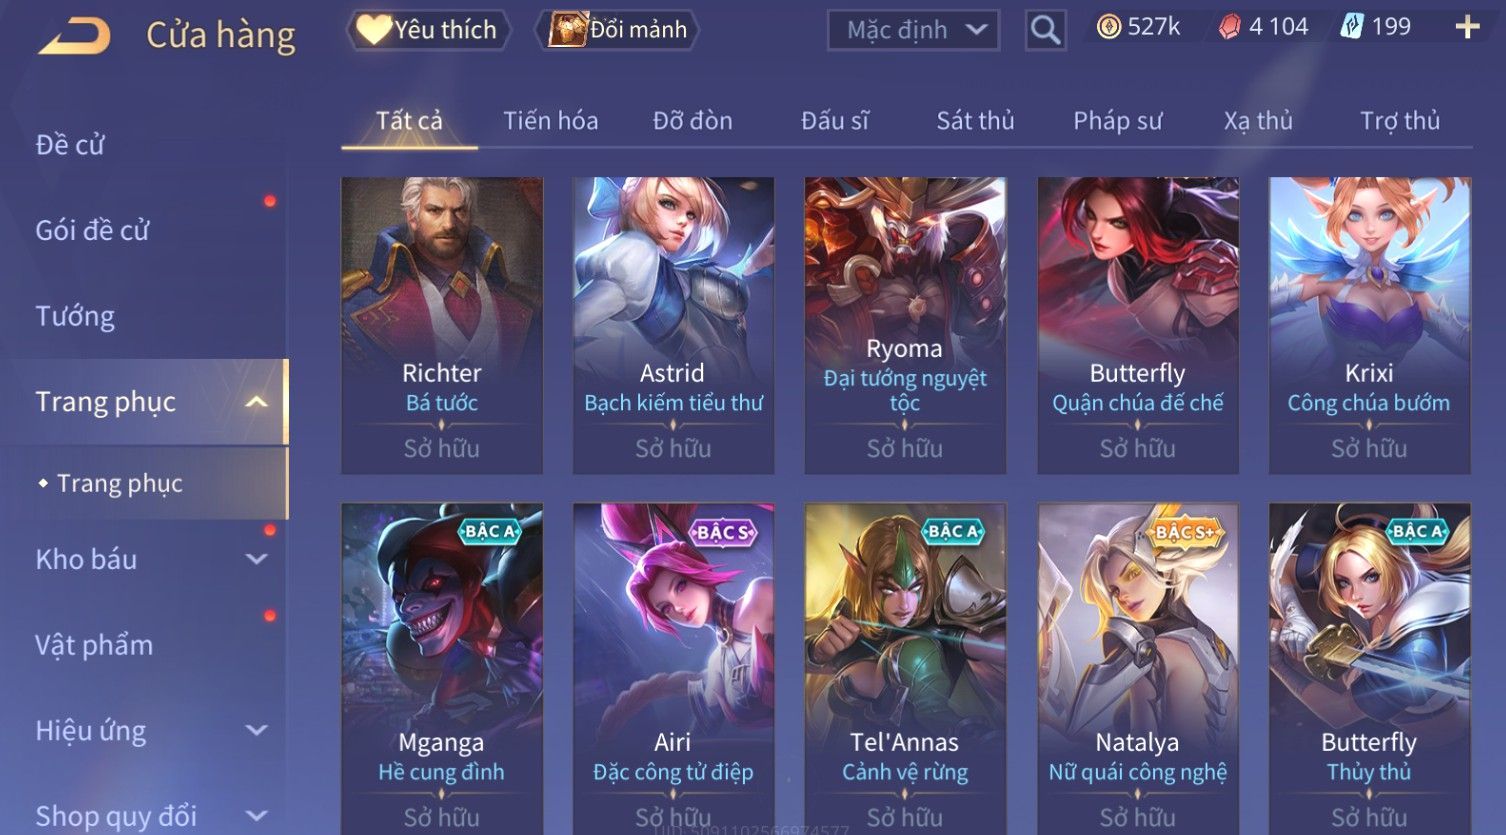Open the search magnifier icon

coord(1045,30)
